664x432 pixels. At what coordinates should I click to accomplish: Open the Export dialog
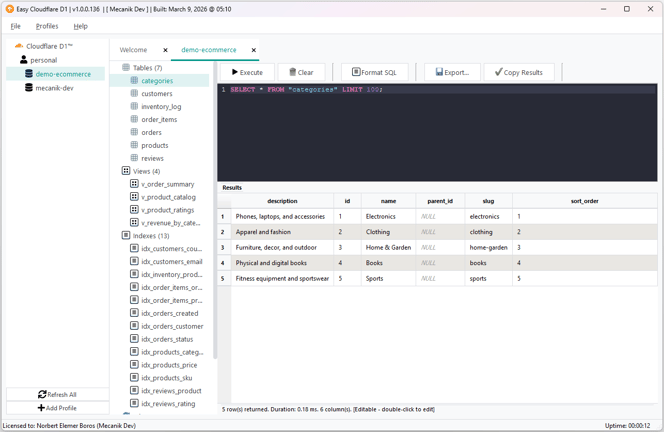point(452,72)
